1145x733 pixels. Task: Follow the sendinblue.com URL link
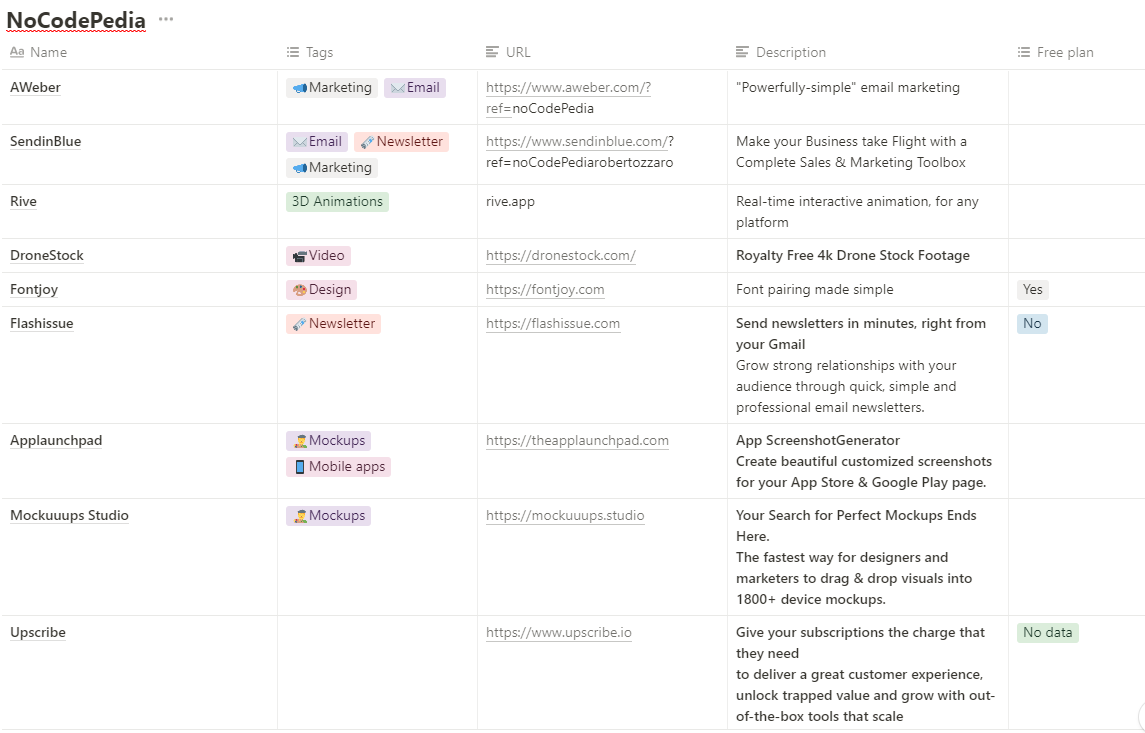pos(577,142)
